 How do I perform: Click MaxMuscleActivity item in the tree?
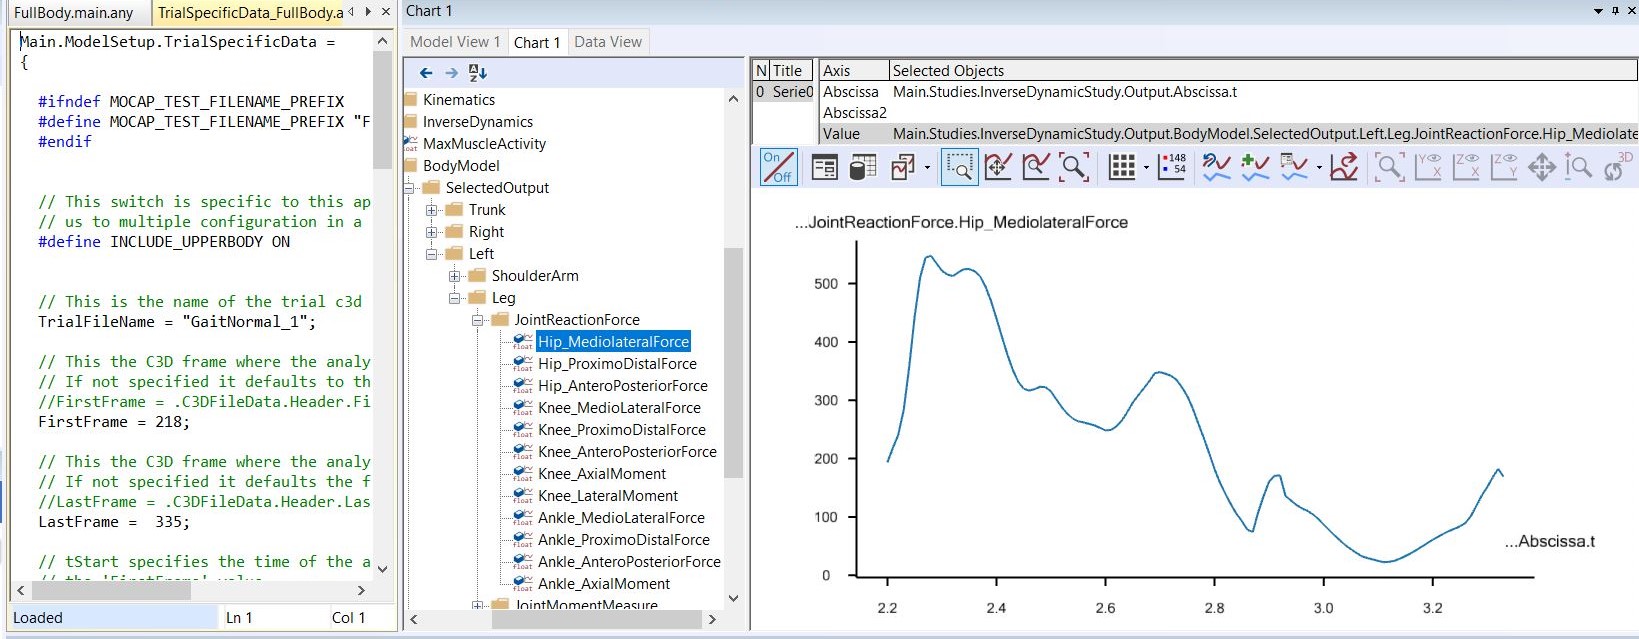(484, 144)
